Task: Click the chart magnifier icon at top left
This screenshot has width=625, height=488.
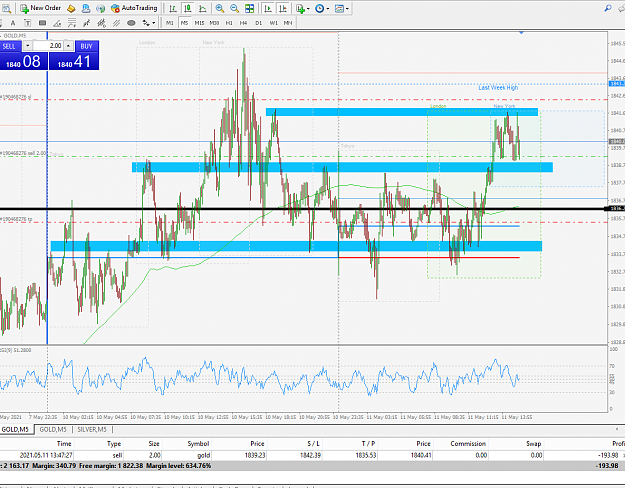Action: (6, 8)
